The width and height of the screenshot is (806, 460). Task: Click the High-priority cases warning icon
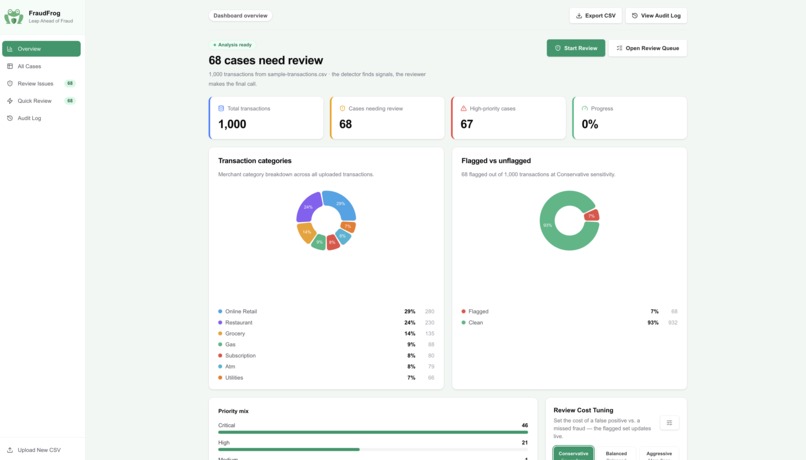coord(463,108)
